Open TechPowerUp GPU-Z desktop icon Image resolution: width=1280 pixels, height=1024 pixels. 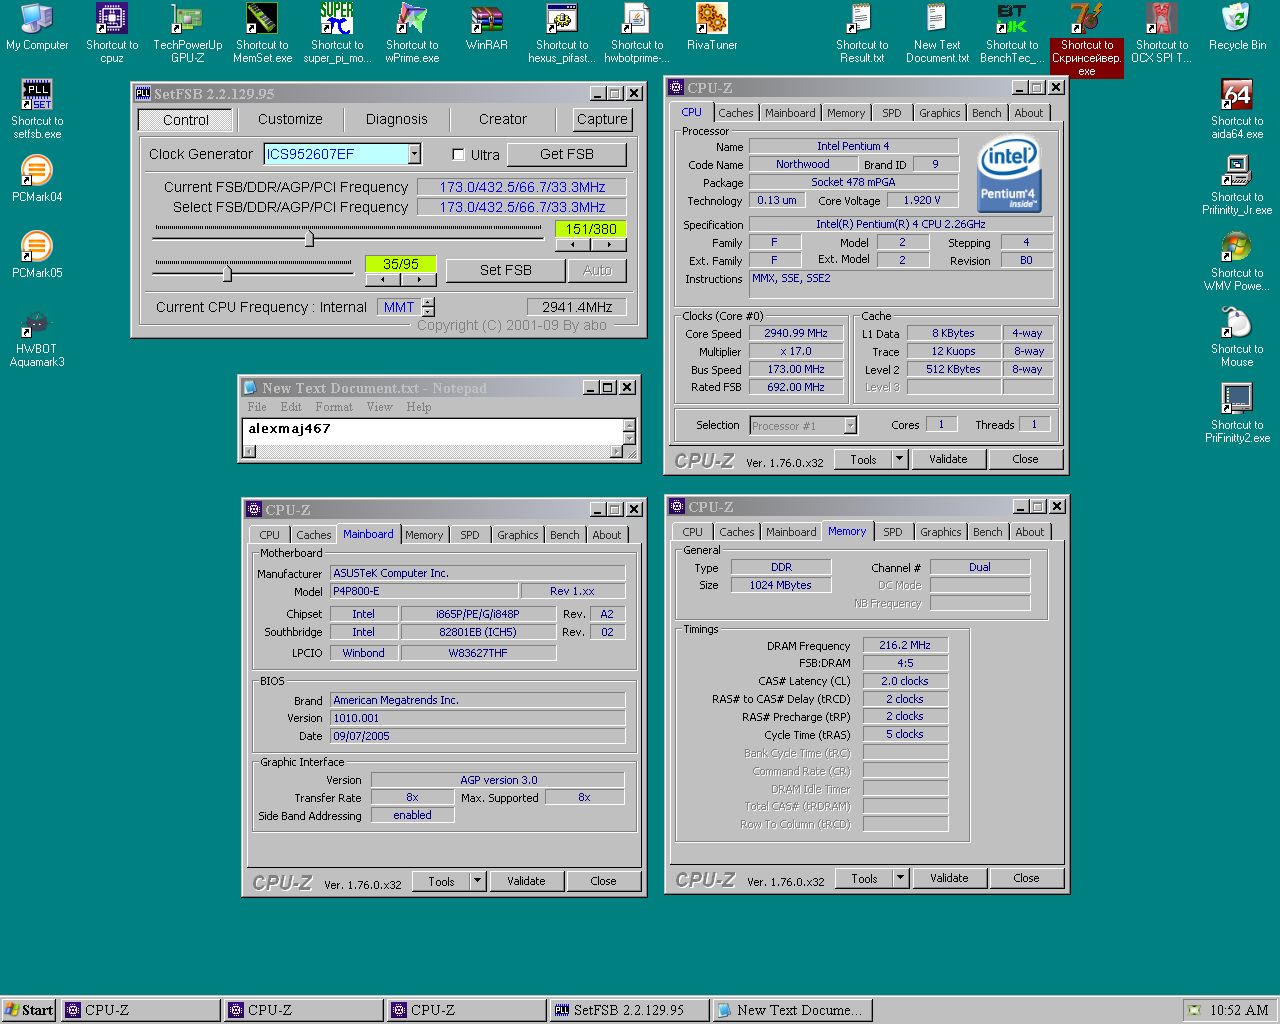click(187, 33)
